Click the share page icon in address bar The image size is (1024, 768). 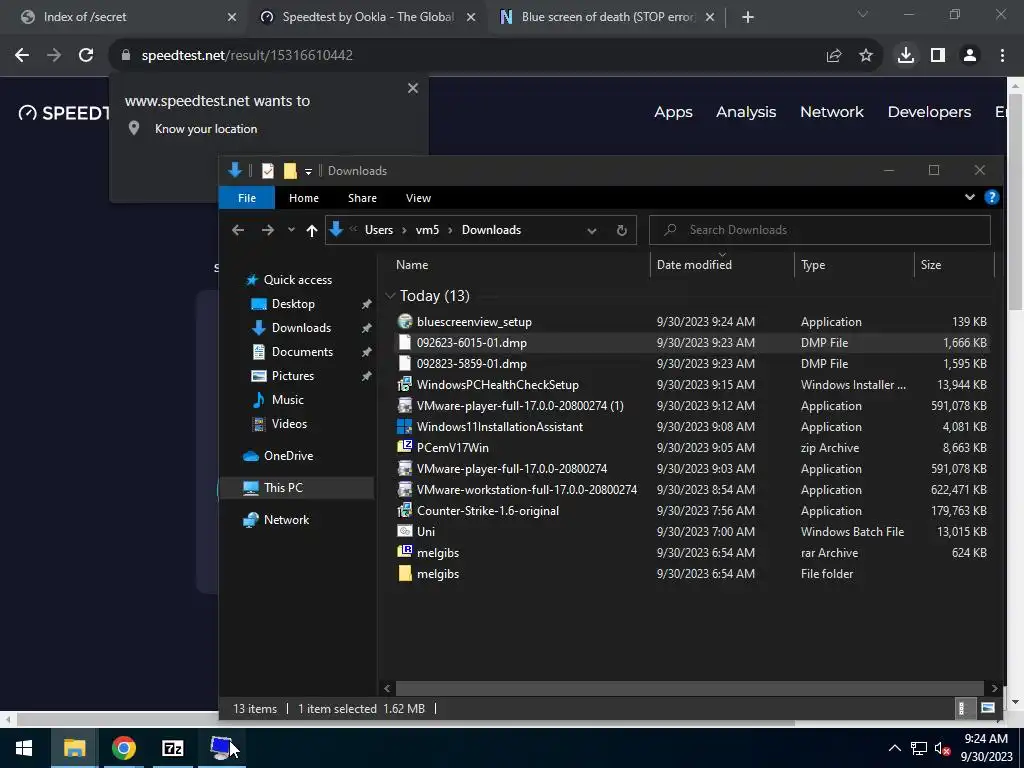833,56
